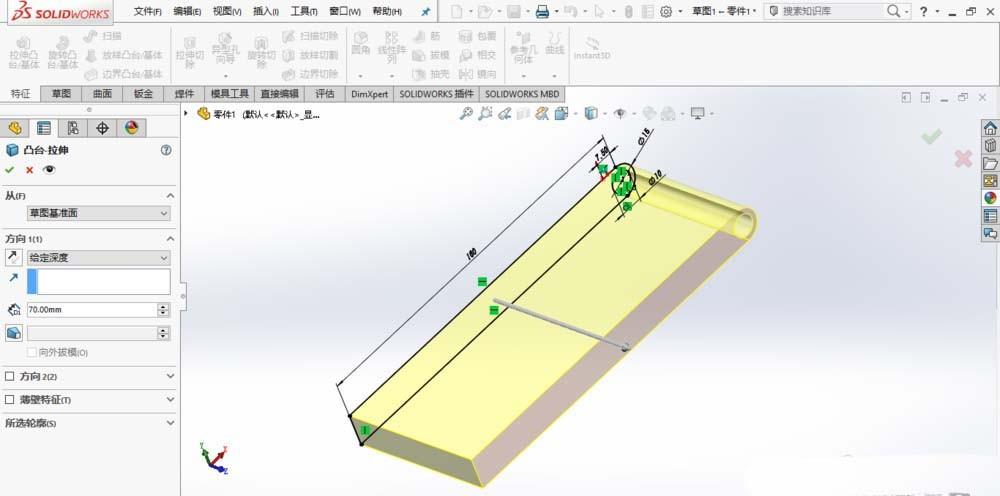
Task: Switch to the 曲面 ribbon tab
Action: tap(102, 94)
